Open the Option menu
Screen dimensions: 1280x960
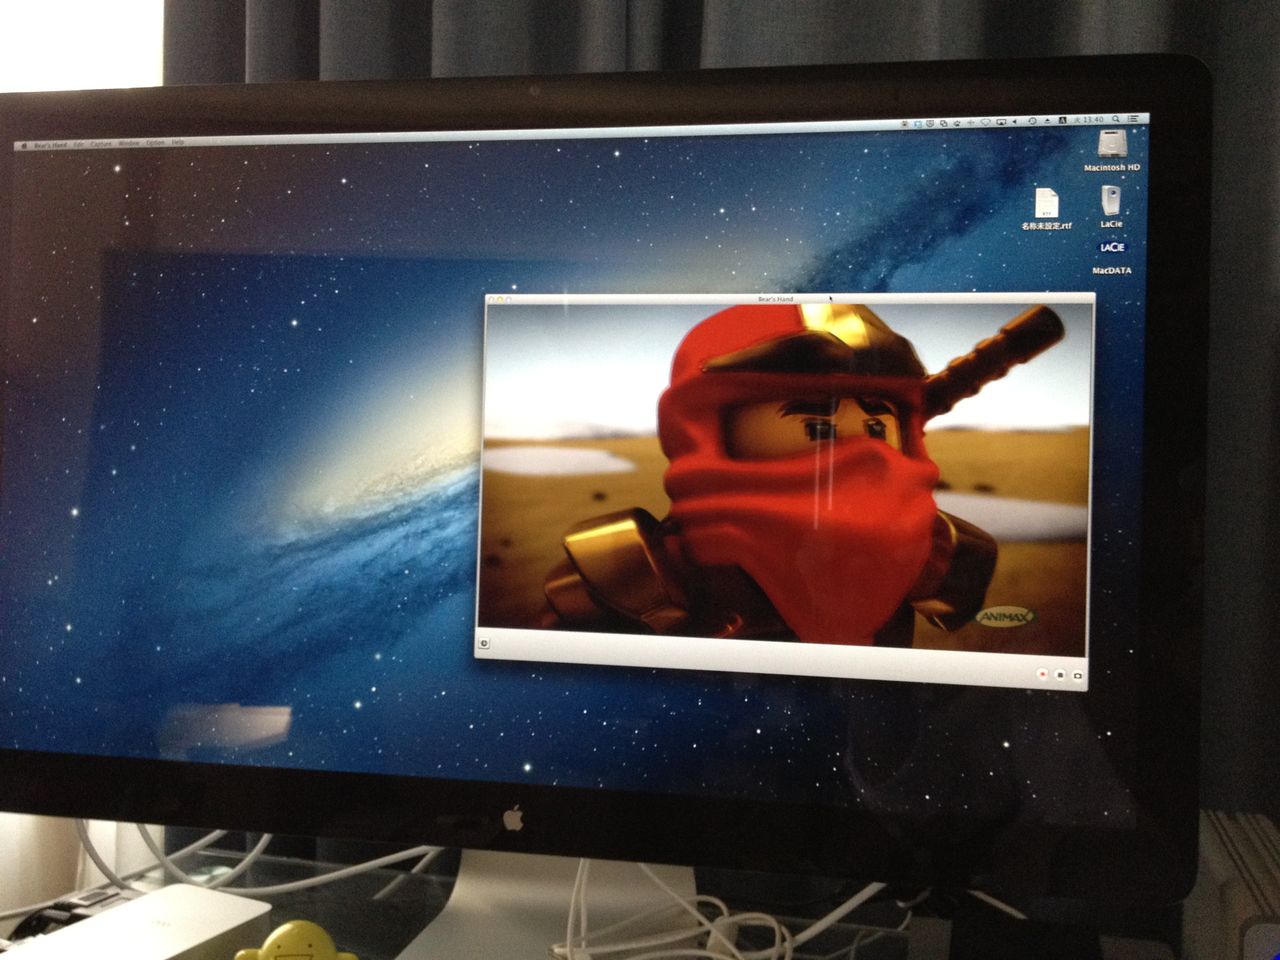[155, 143]
